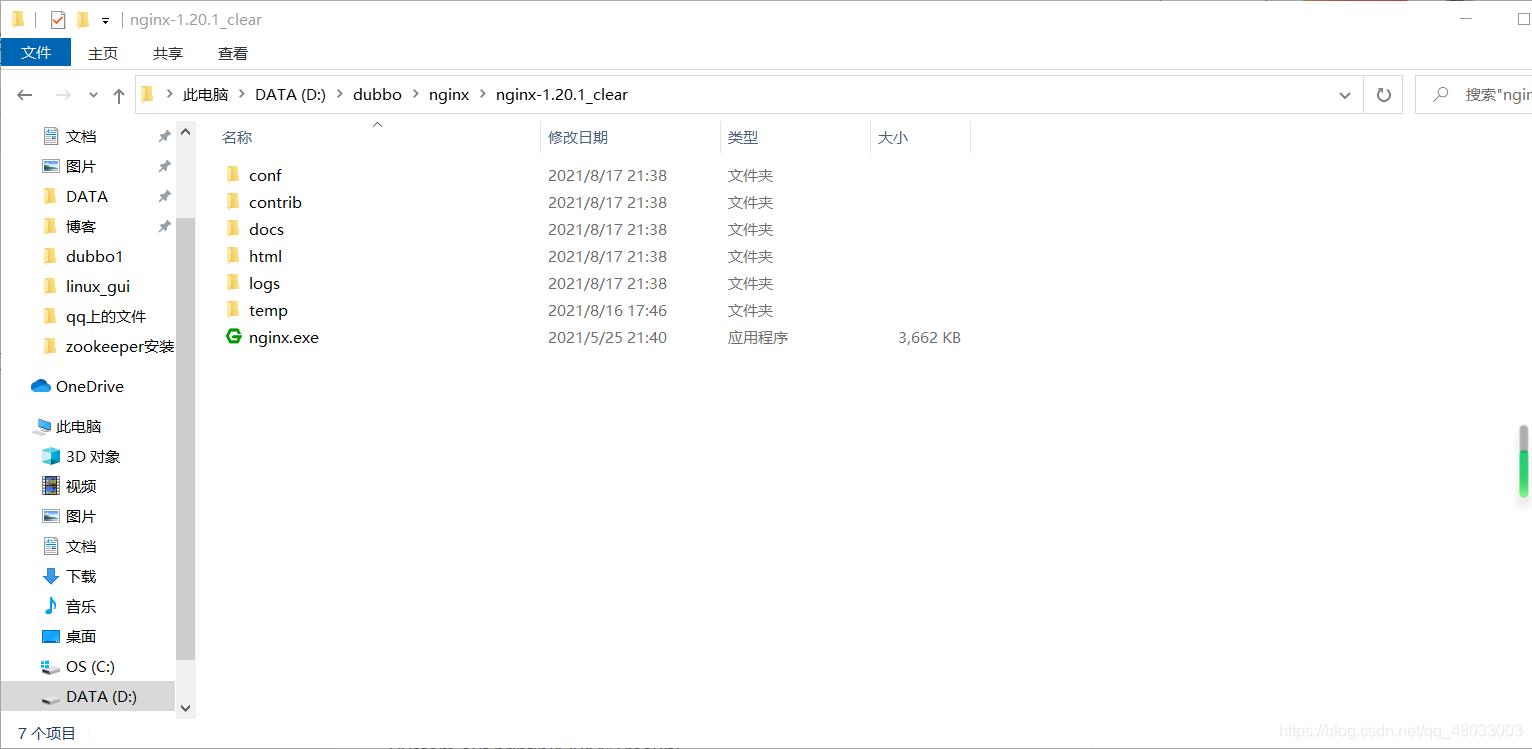Navigate to DATA (D:) in breadcrumb

pos(291,95)
